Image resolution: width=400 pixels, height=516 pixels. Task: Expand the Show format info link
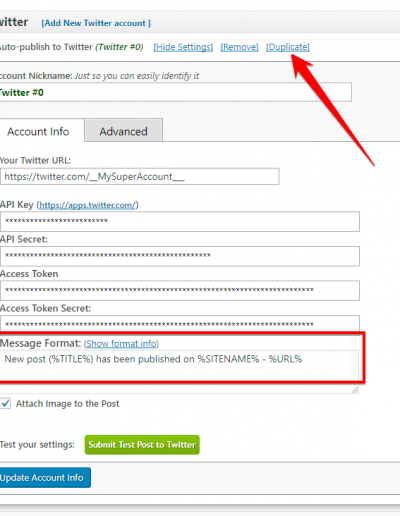tap(122, 344)
